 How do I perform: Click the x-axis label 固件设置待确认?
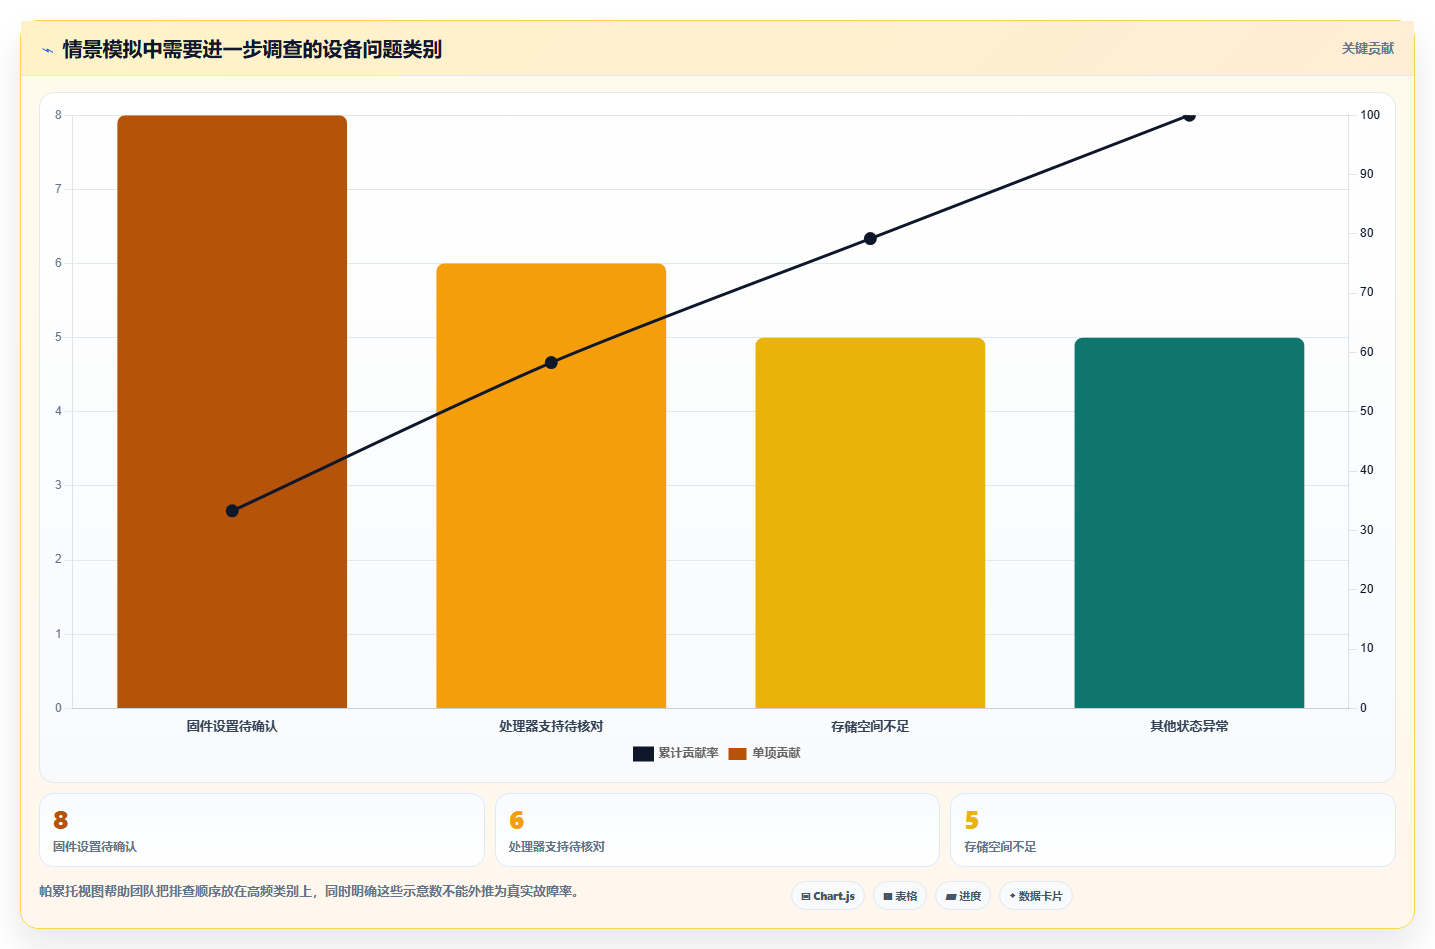(x=232, y=726)
